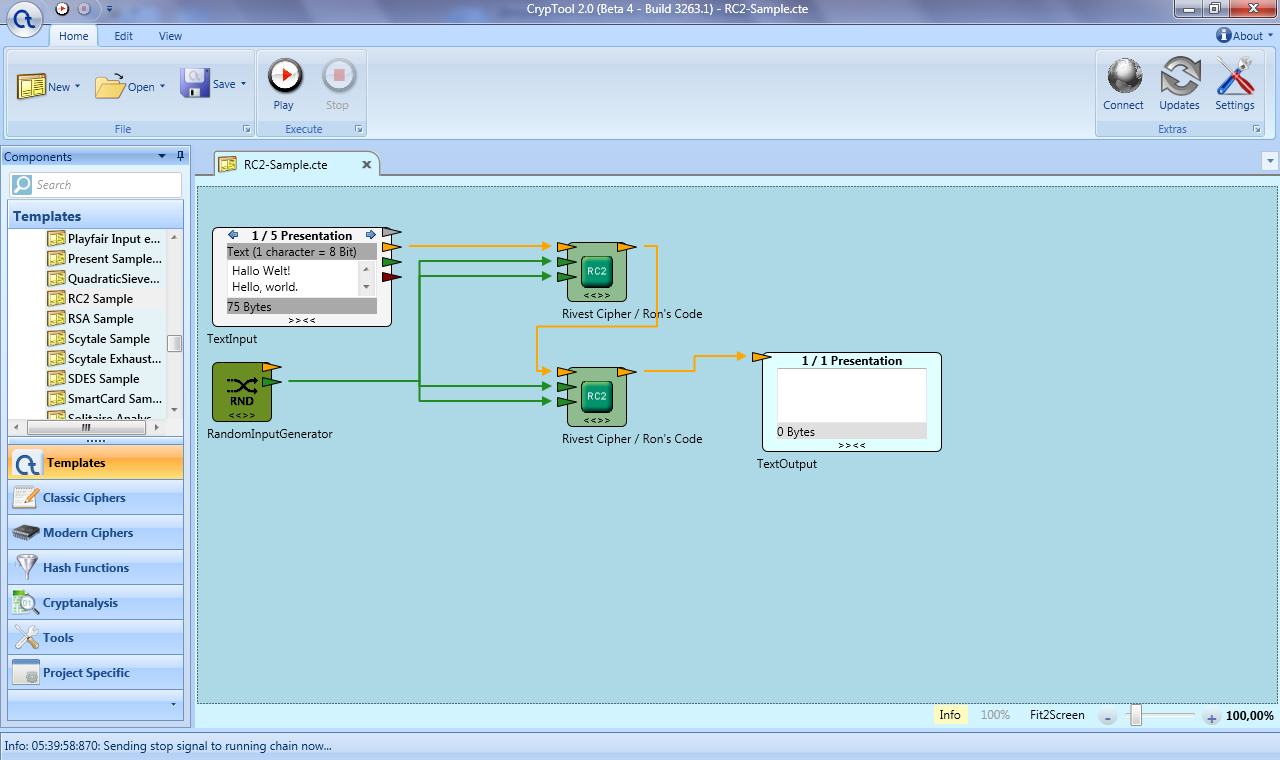This screenshot has width=1280, height=760.
Task: Collapse the TextInput component via >><<
Action: pyautogui.click(x=301, y=320)
